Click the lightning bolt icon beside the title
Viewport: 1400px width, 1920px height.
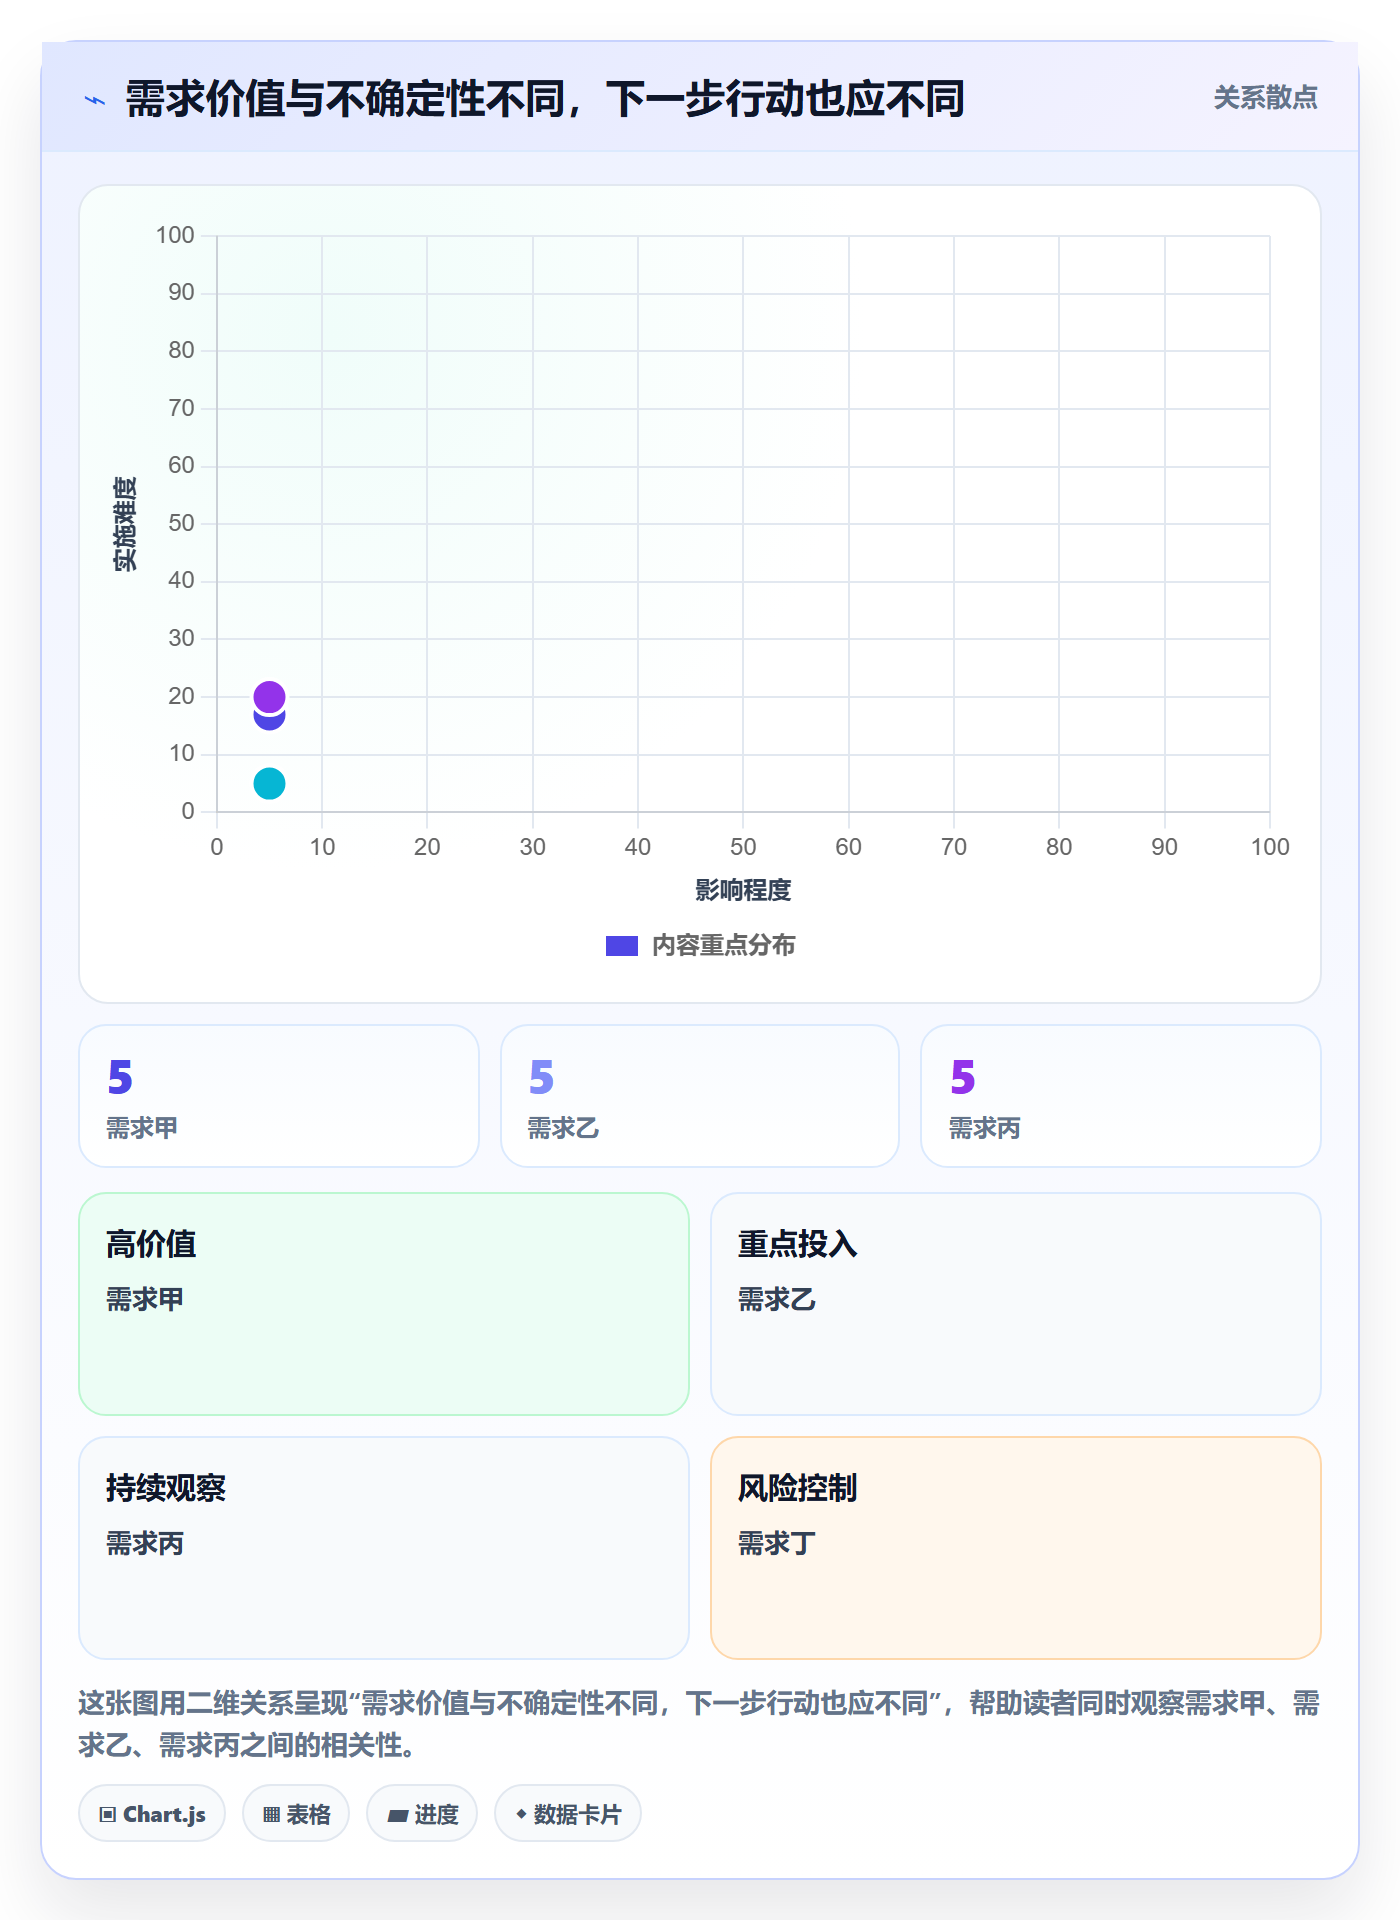coord(95,100)
